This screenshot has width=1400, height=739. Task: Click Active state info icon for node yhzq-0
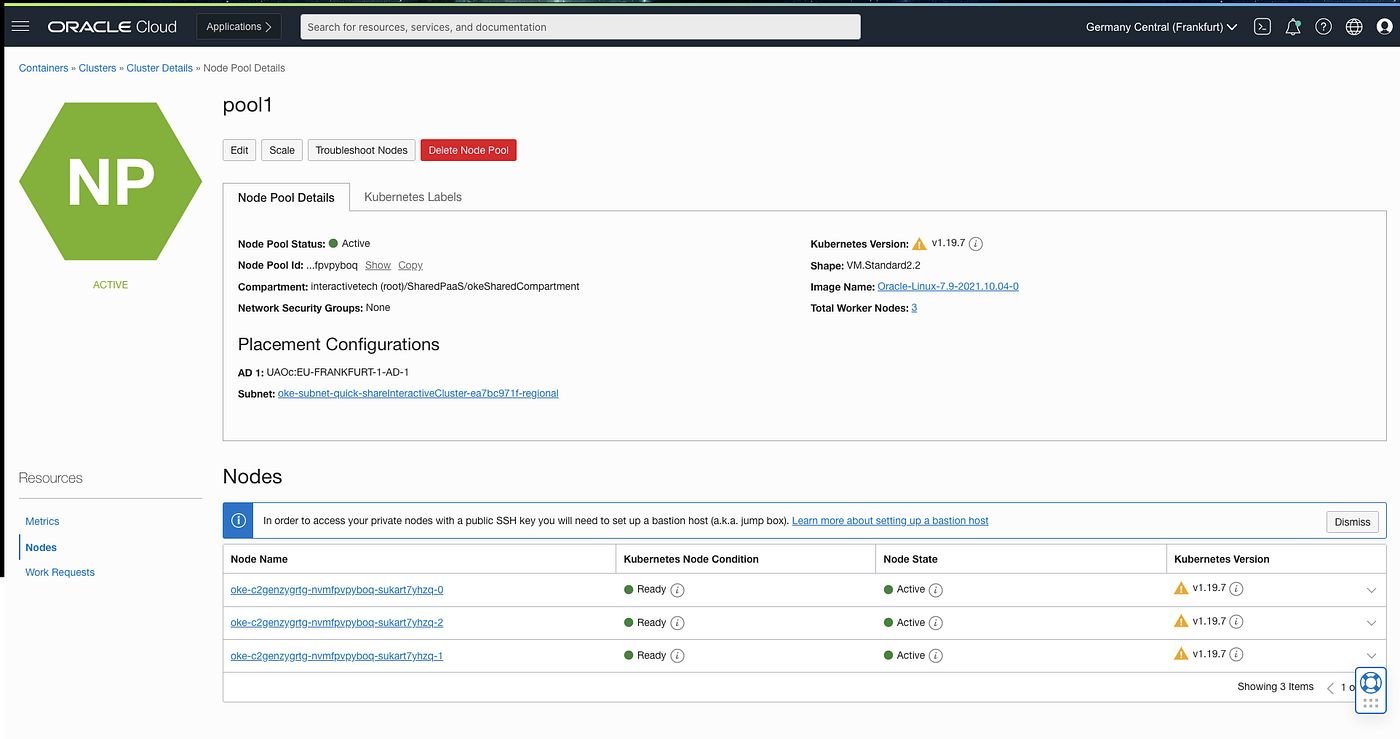coord(936,590)
